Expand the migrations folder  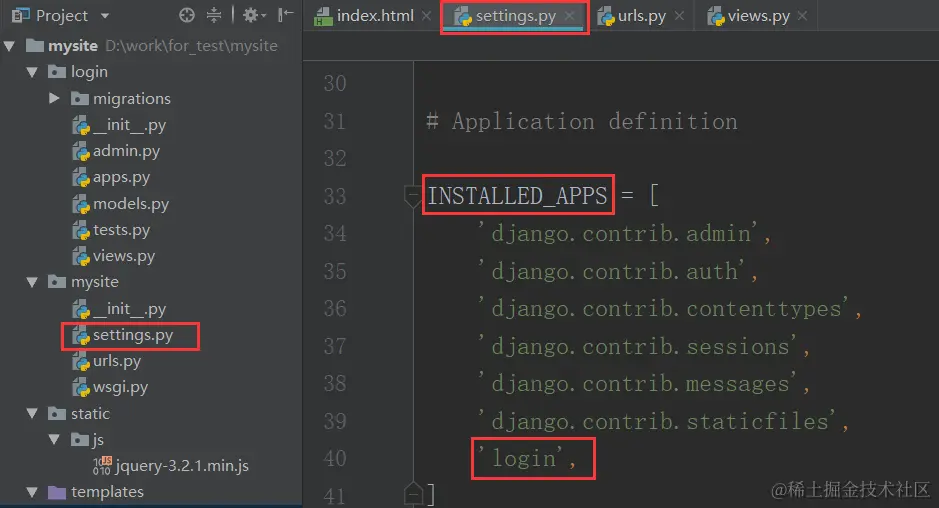(x=54, y=98)
